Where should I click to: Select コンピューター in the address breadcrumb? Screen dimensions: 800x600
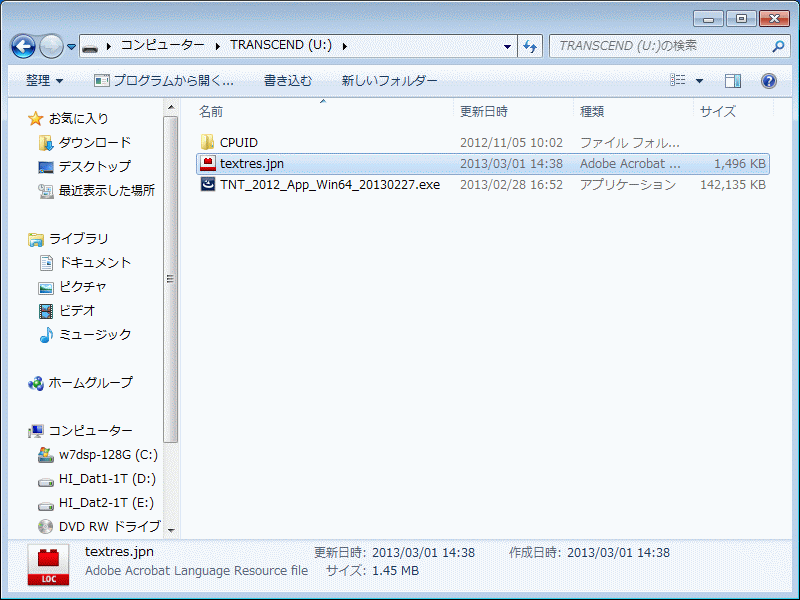click(162, 45)
